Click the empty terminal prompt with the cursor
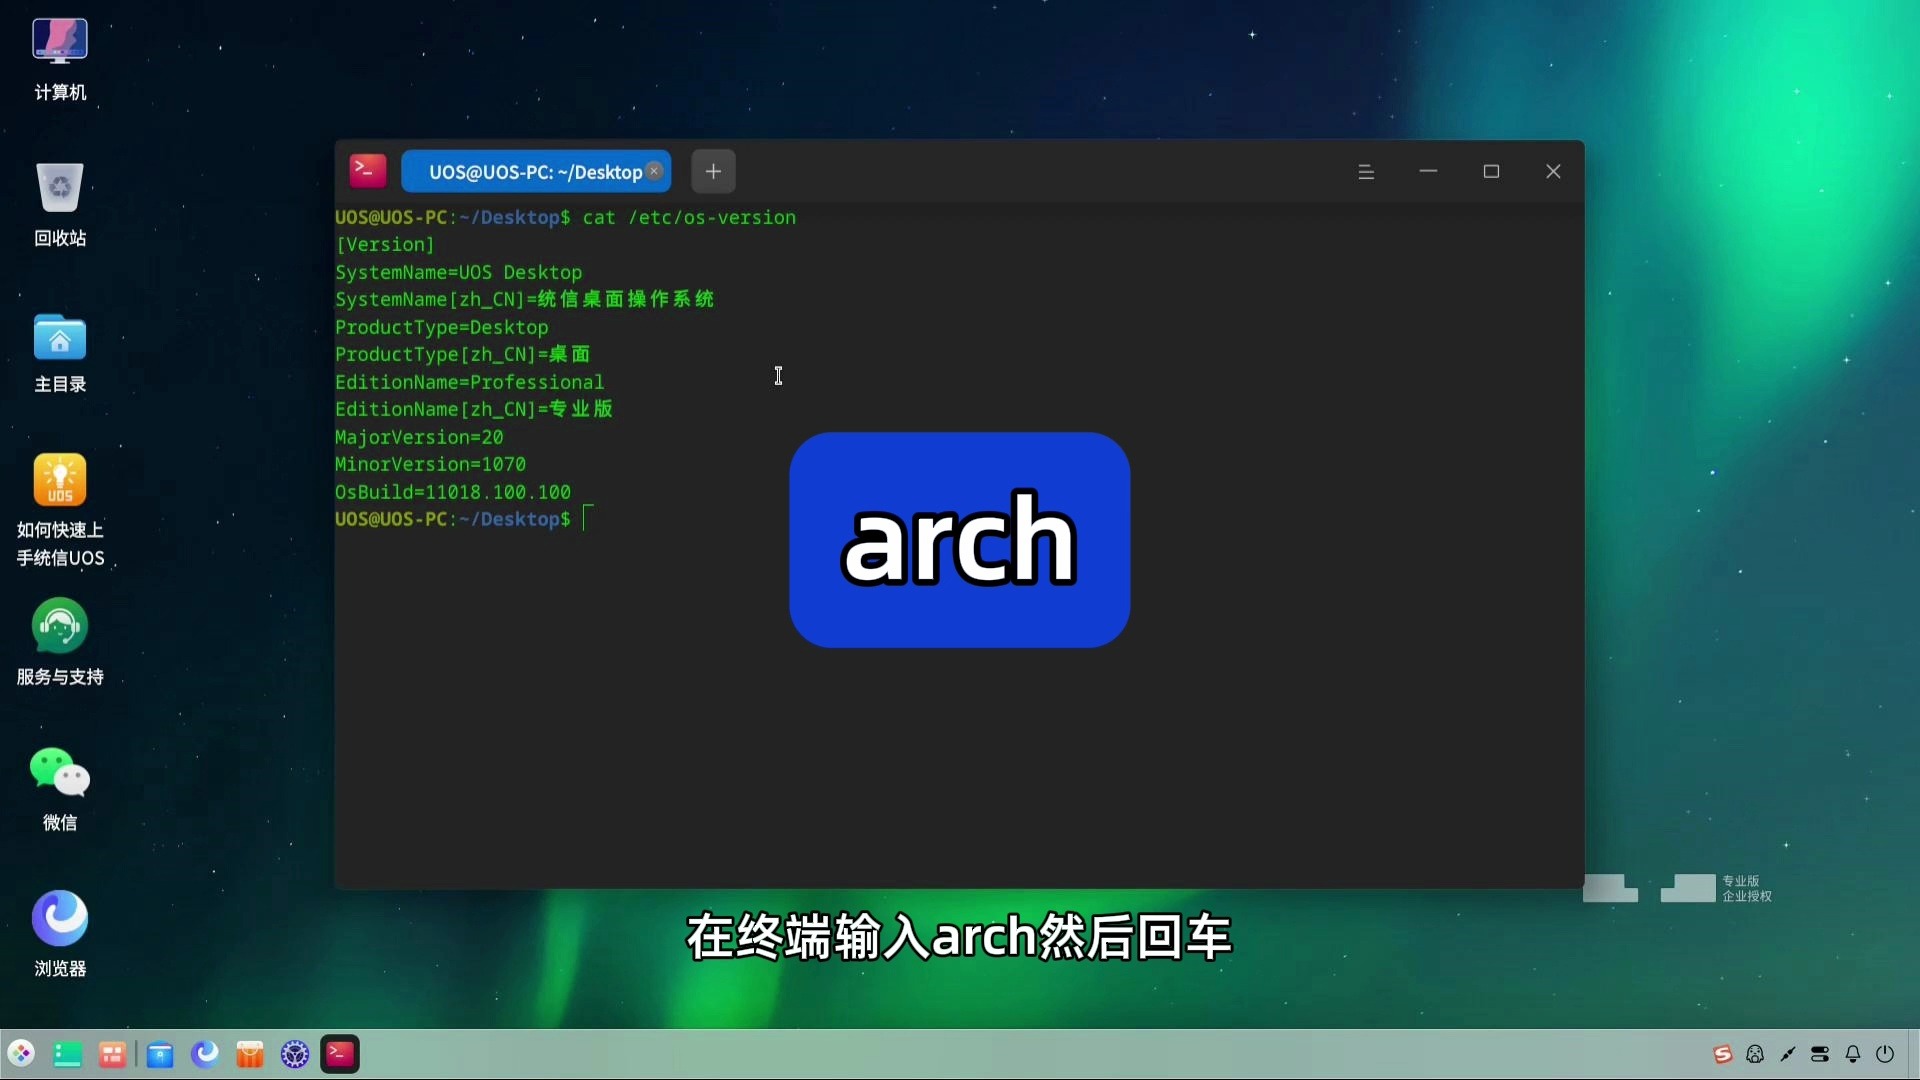Viewport: 1920px width, 1080px height. click(465, 519)
